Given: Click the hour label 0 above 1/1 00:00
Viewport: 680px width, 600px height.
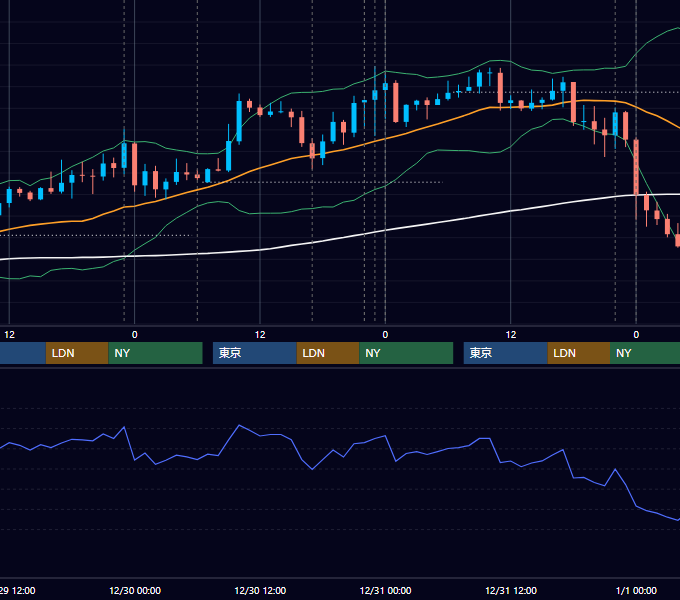Looking at the screenshot, I should point(636,335).
